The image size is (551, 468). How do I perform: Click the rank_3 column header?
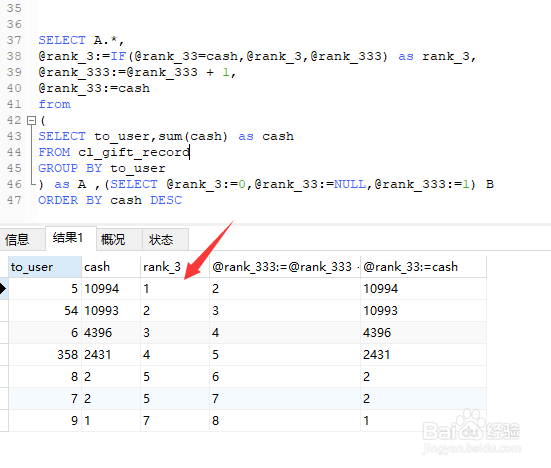point(175,267)
